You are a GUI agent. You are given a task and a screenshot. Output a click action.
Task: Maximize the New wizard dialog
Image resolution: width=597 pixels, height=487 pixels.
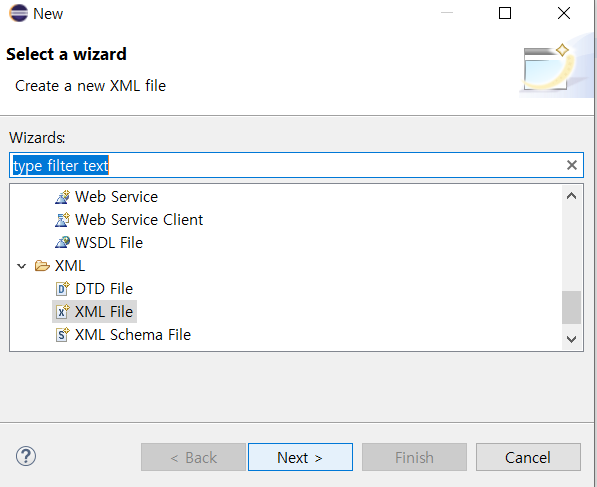(505, 13)
